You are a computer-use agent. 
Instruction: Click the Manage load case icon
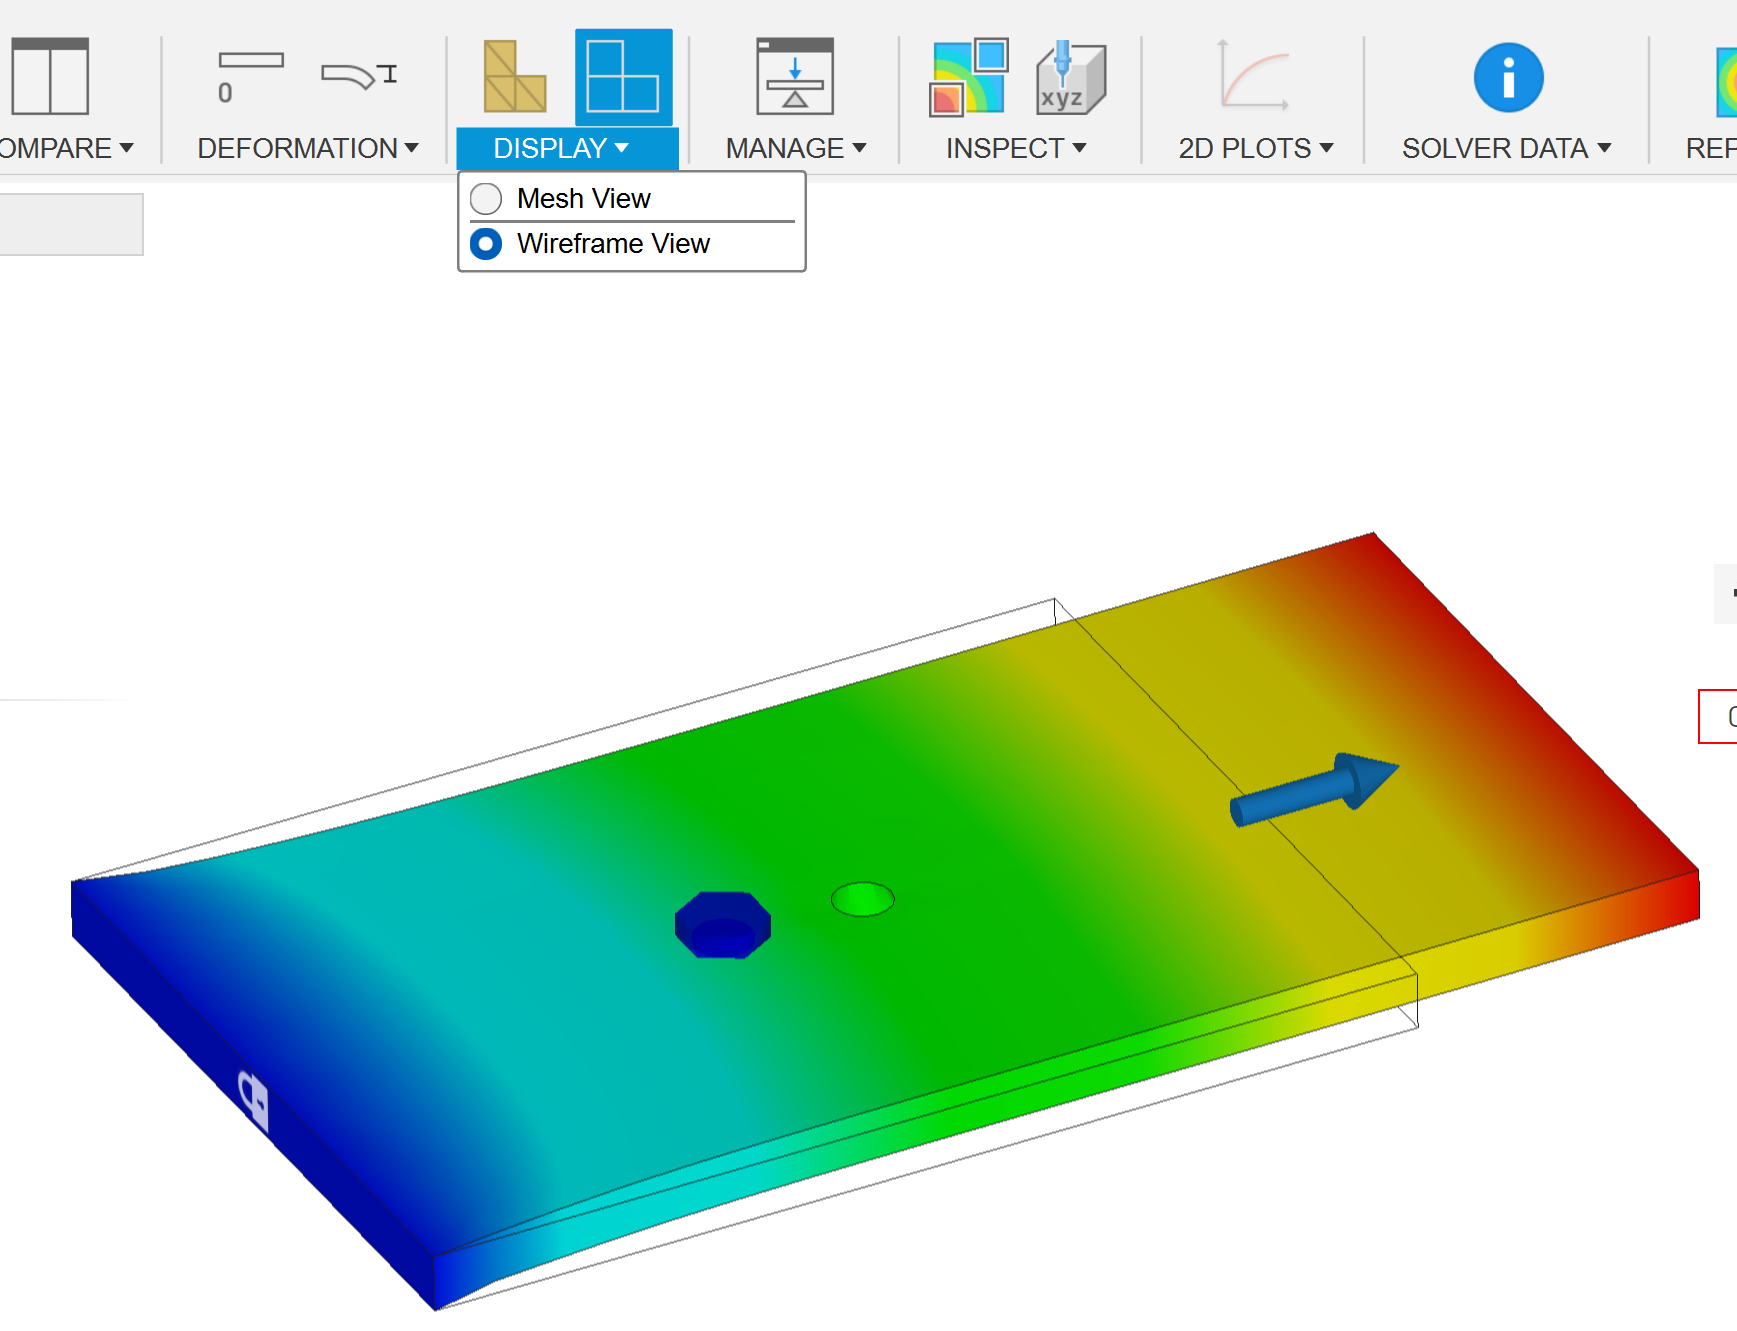796,78
